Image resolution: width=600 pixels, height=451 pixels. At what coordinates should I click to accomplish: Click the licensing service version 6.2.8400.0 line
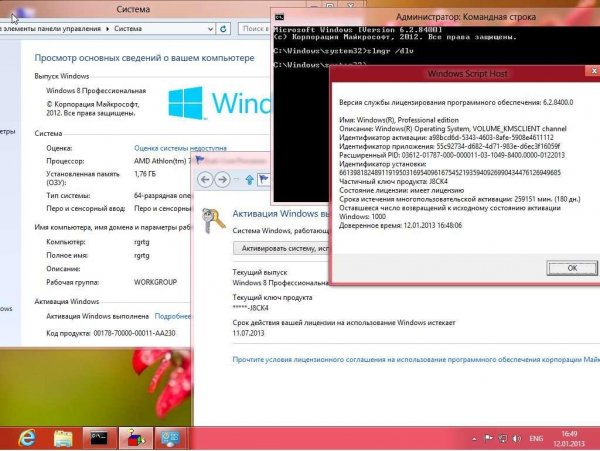tap(456, 102)
